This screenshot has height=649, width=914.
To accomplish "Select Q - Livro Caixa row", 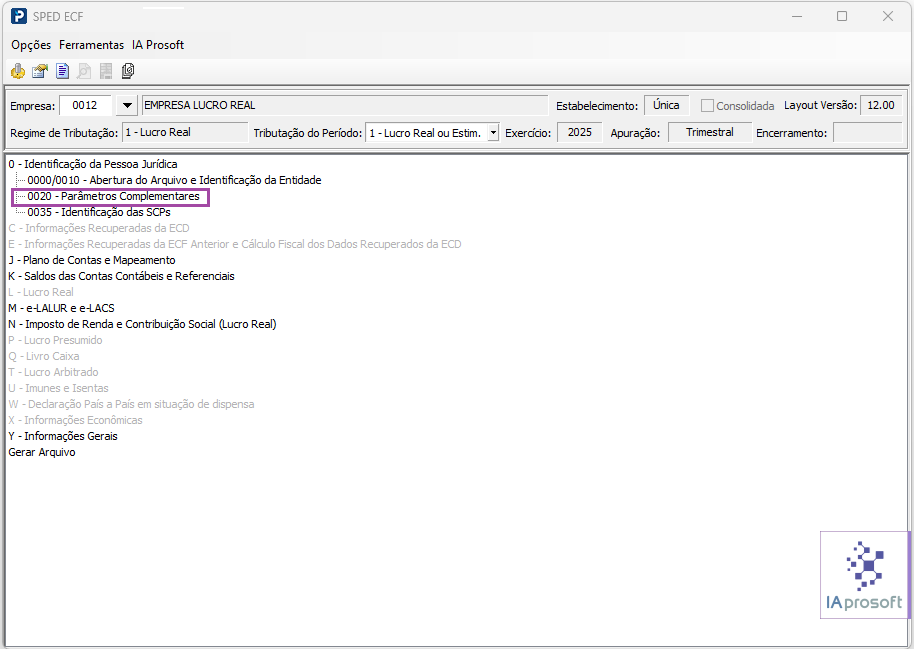I will pyautogui.click(x=44, y=356).
